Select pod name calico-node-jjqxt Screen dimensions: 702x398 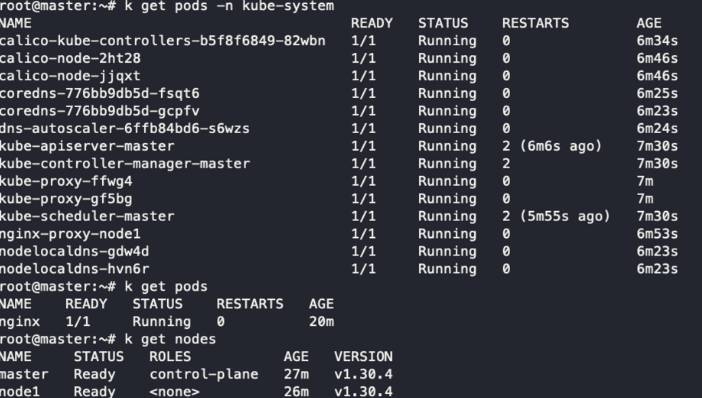pos(70,76)
